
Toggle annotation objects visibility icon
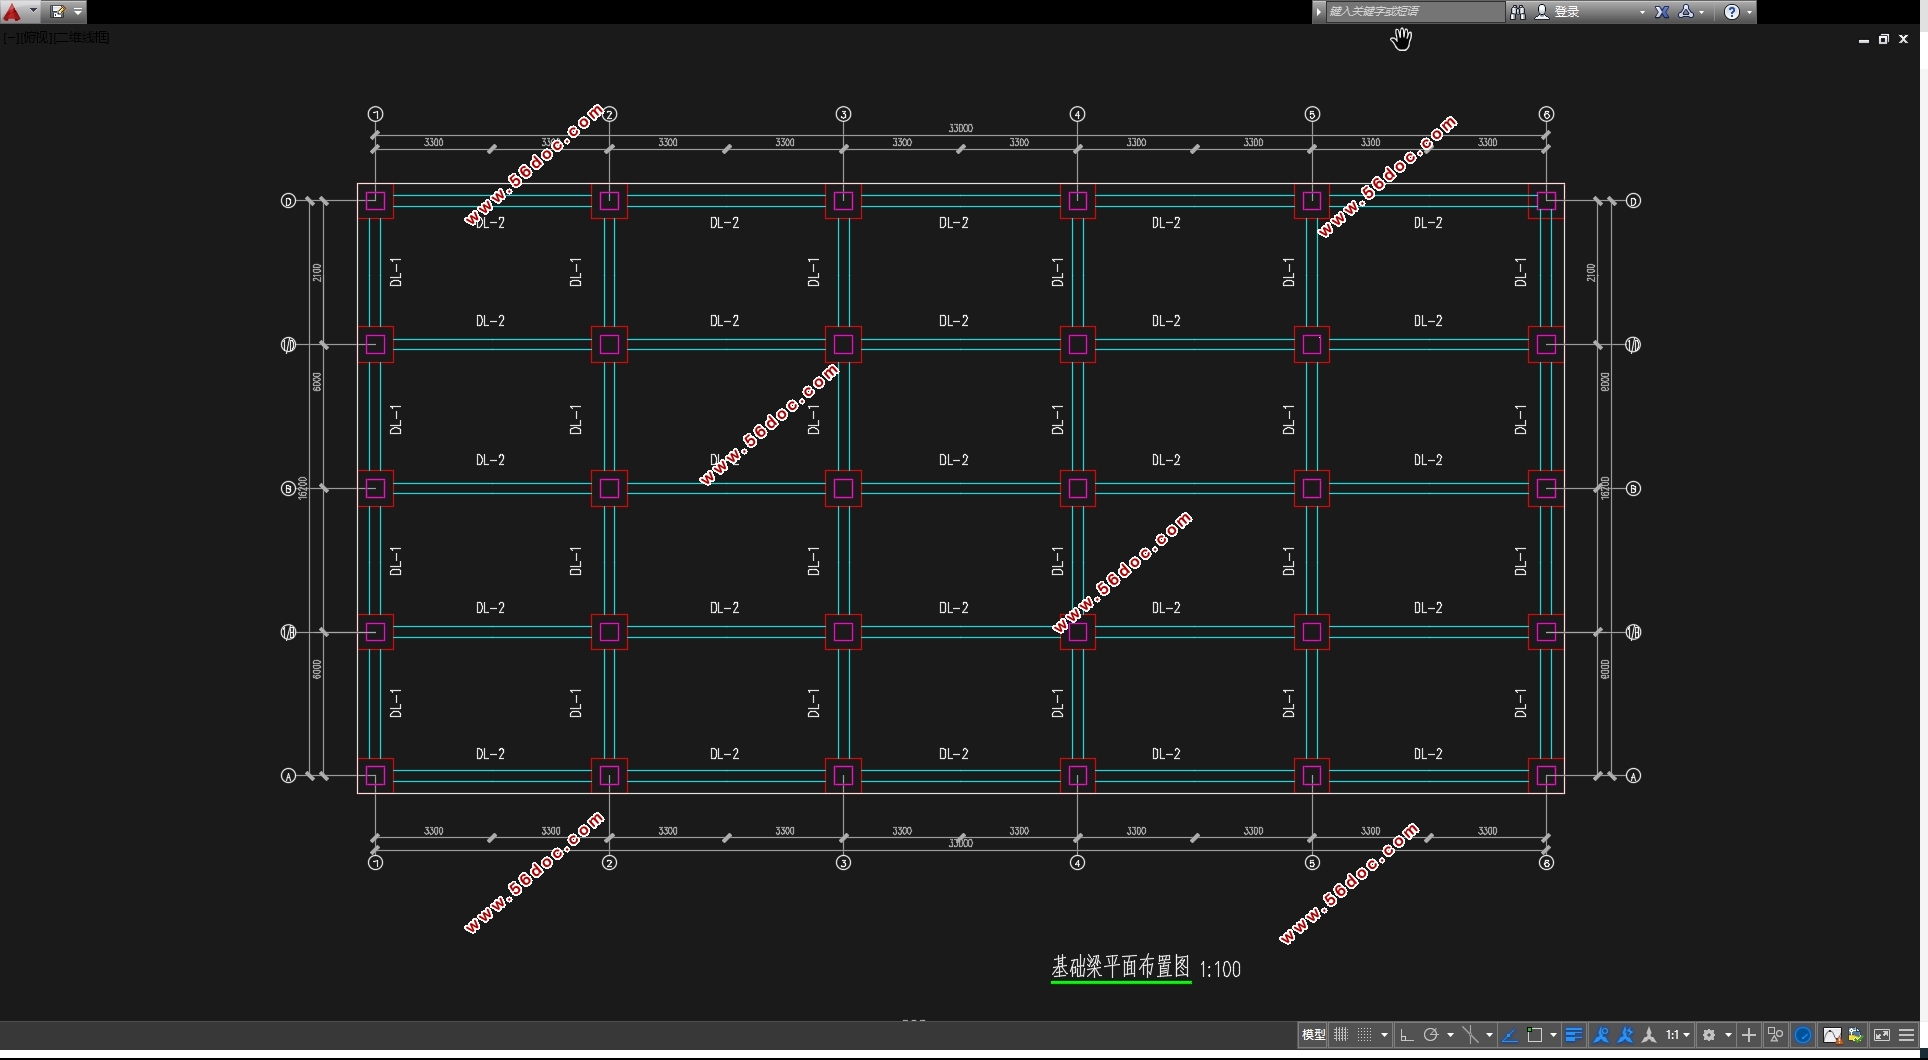point(1601,1035)
